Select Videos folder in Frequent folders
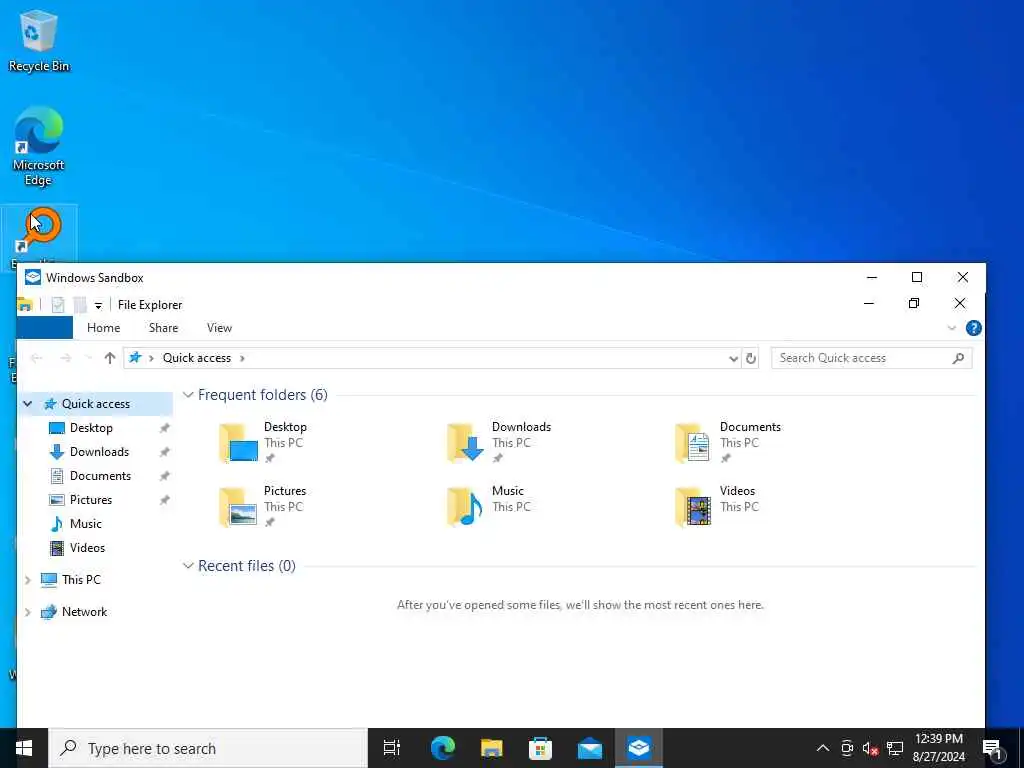Image resolution: width=1024 pixels, height=768 pixels. [x=716, y=507]
